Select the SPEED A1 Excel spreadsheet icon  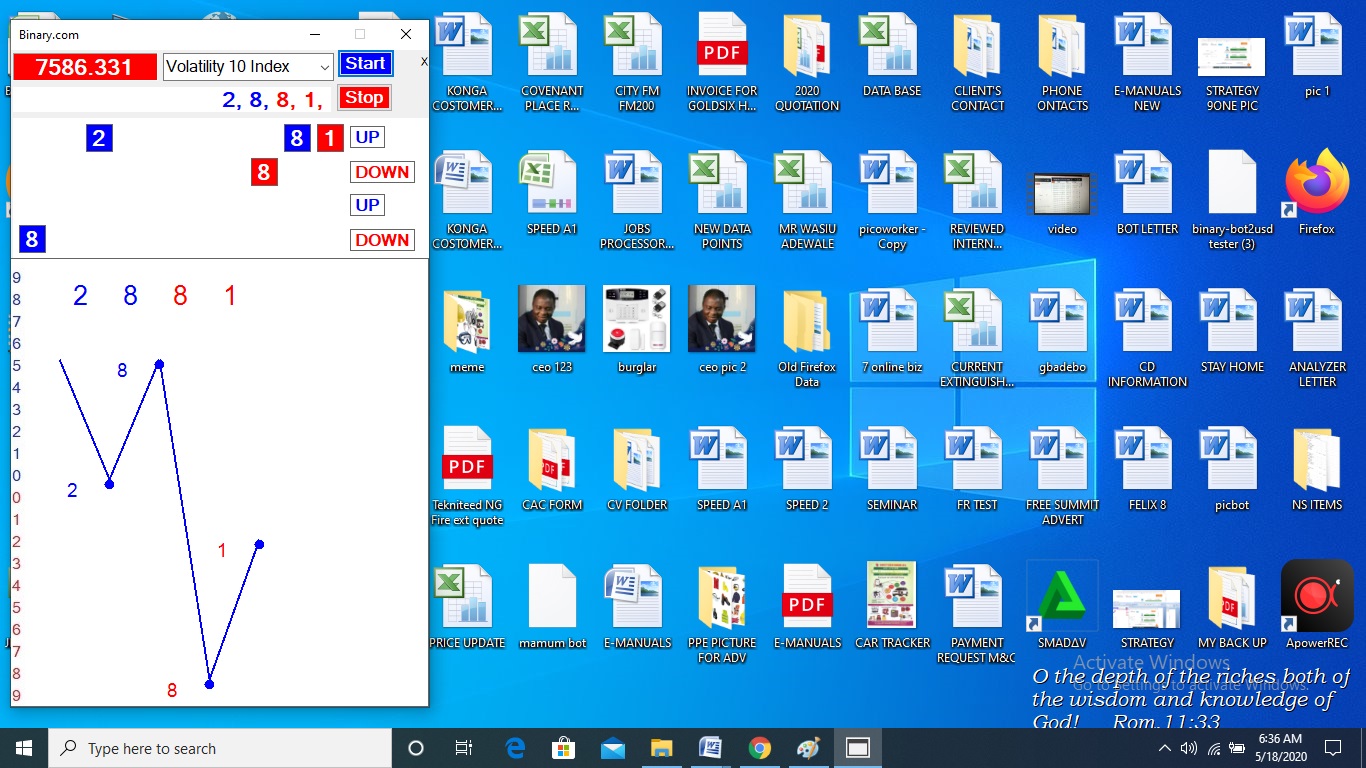click(x=552, y=193)
